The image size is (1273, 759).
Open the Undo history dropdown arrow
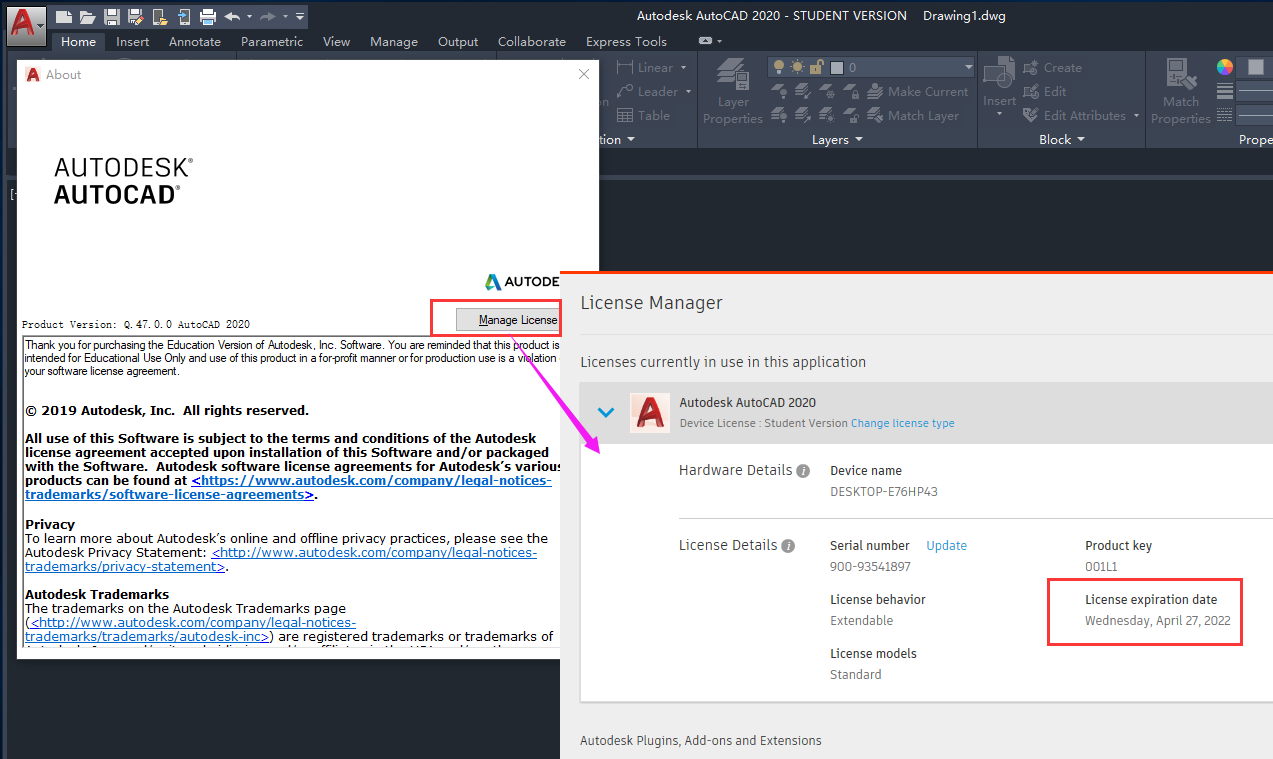click(247, 16)
